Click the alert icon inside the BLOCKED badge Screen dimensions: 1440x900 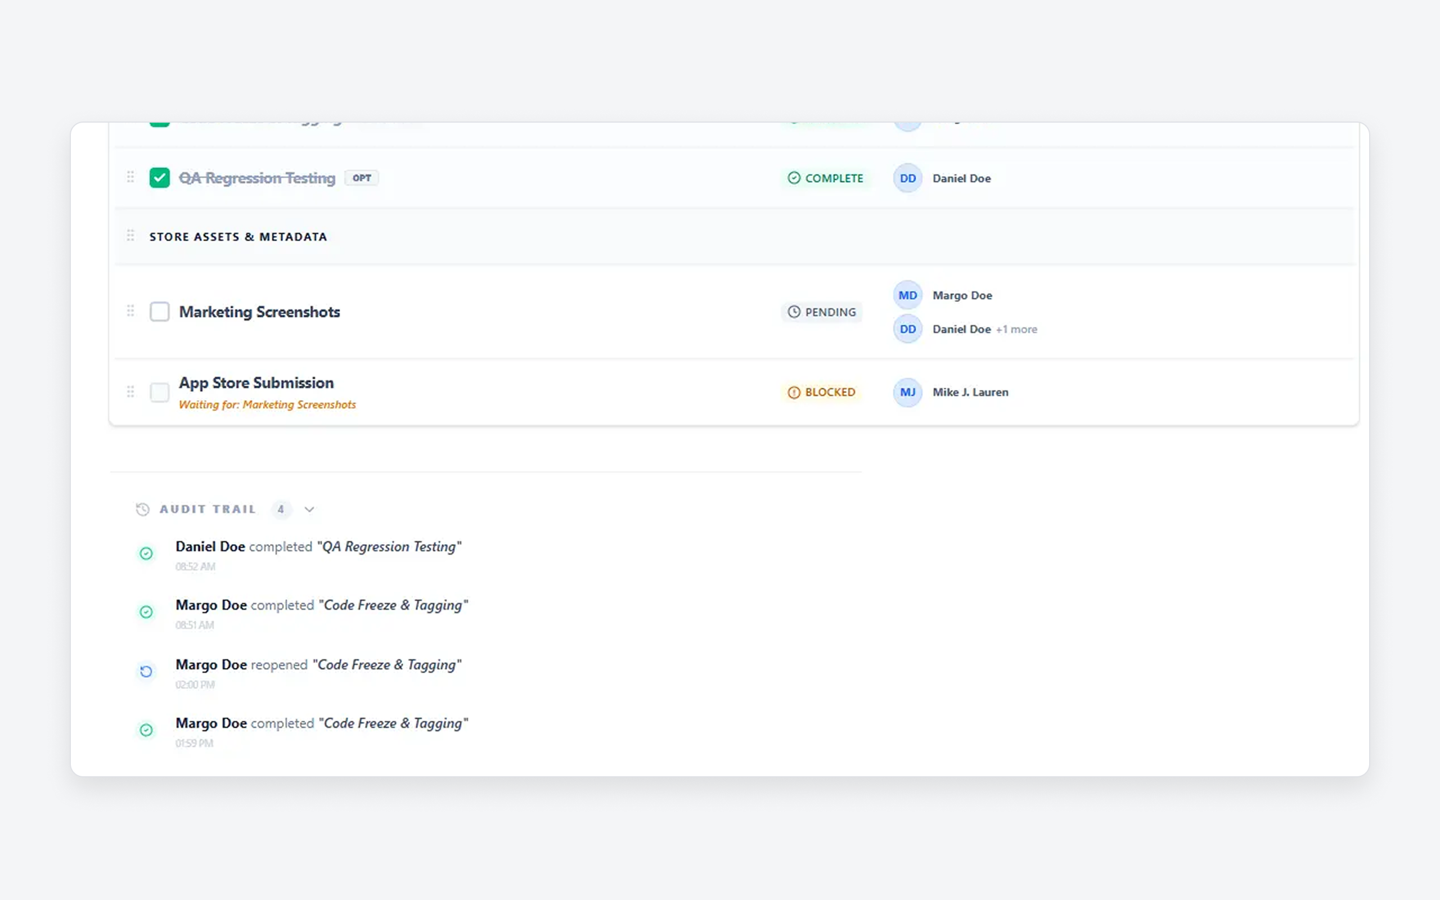pyautogui.click(x=793, y=392)
